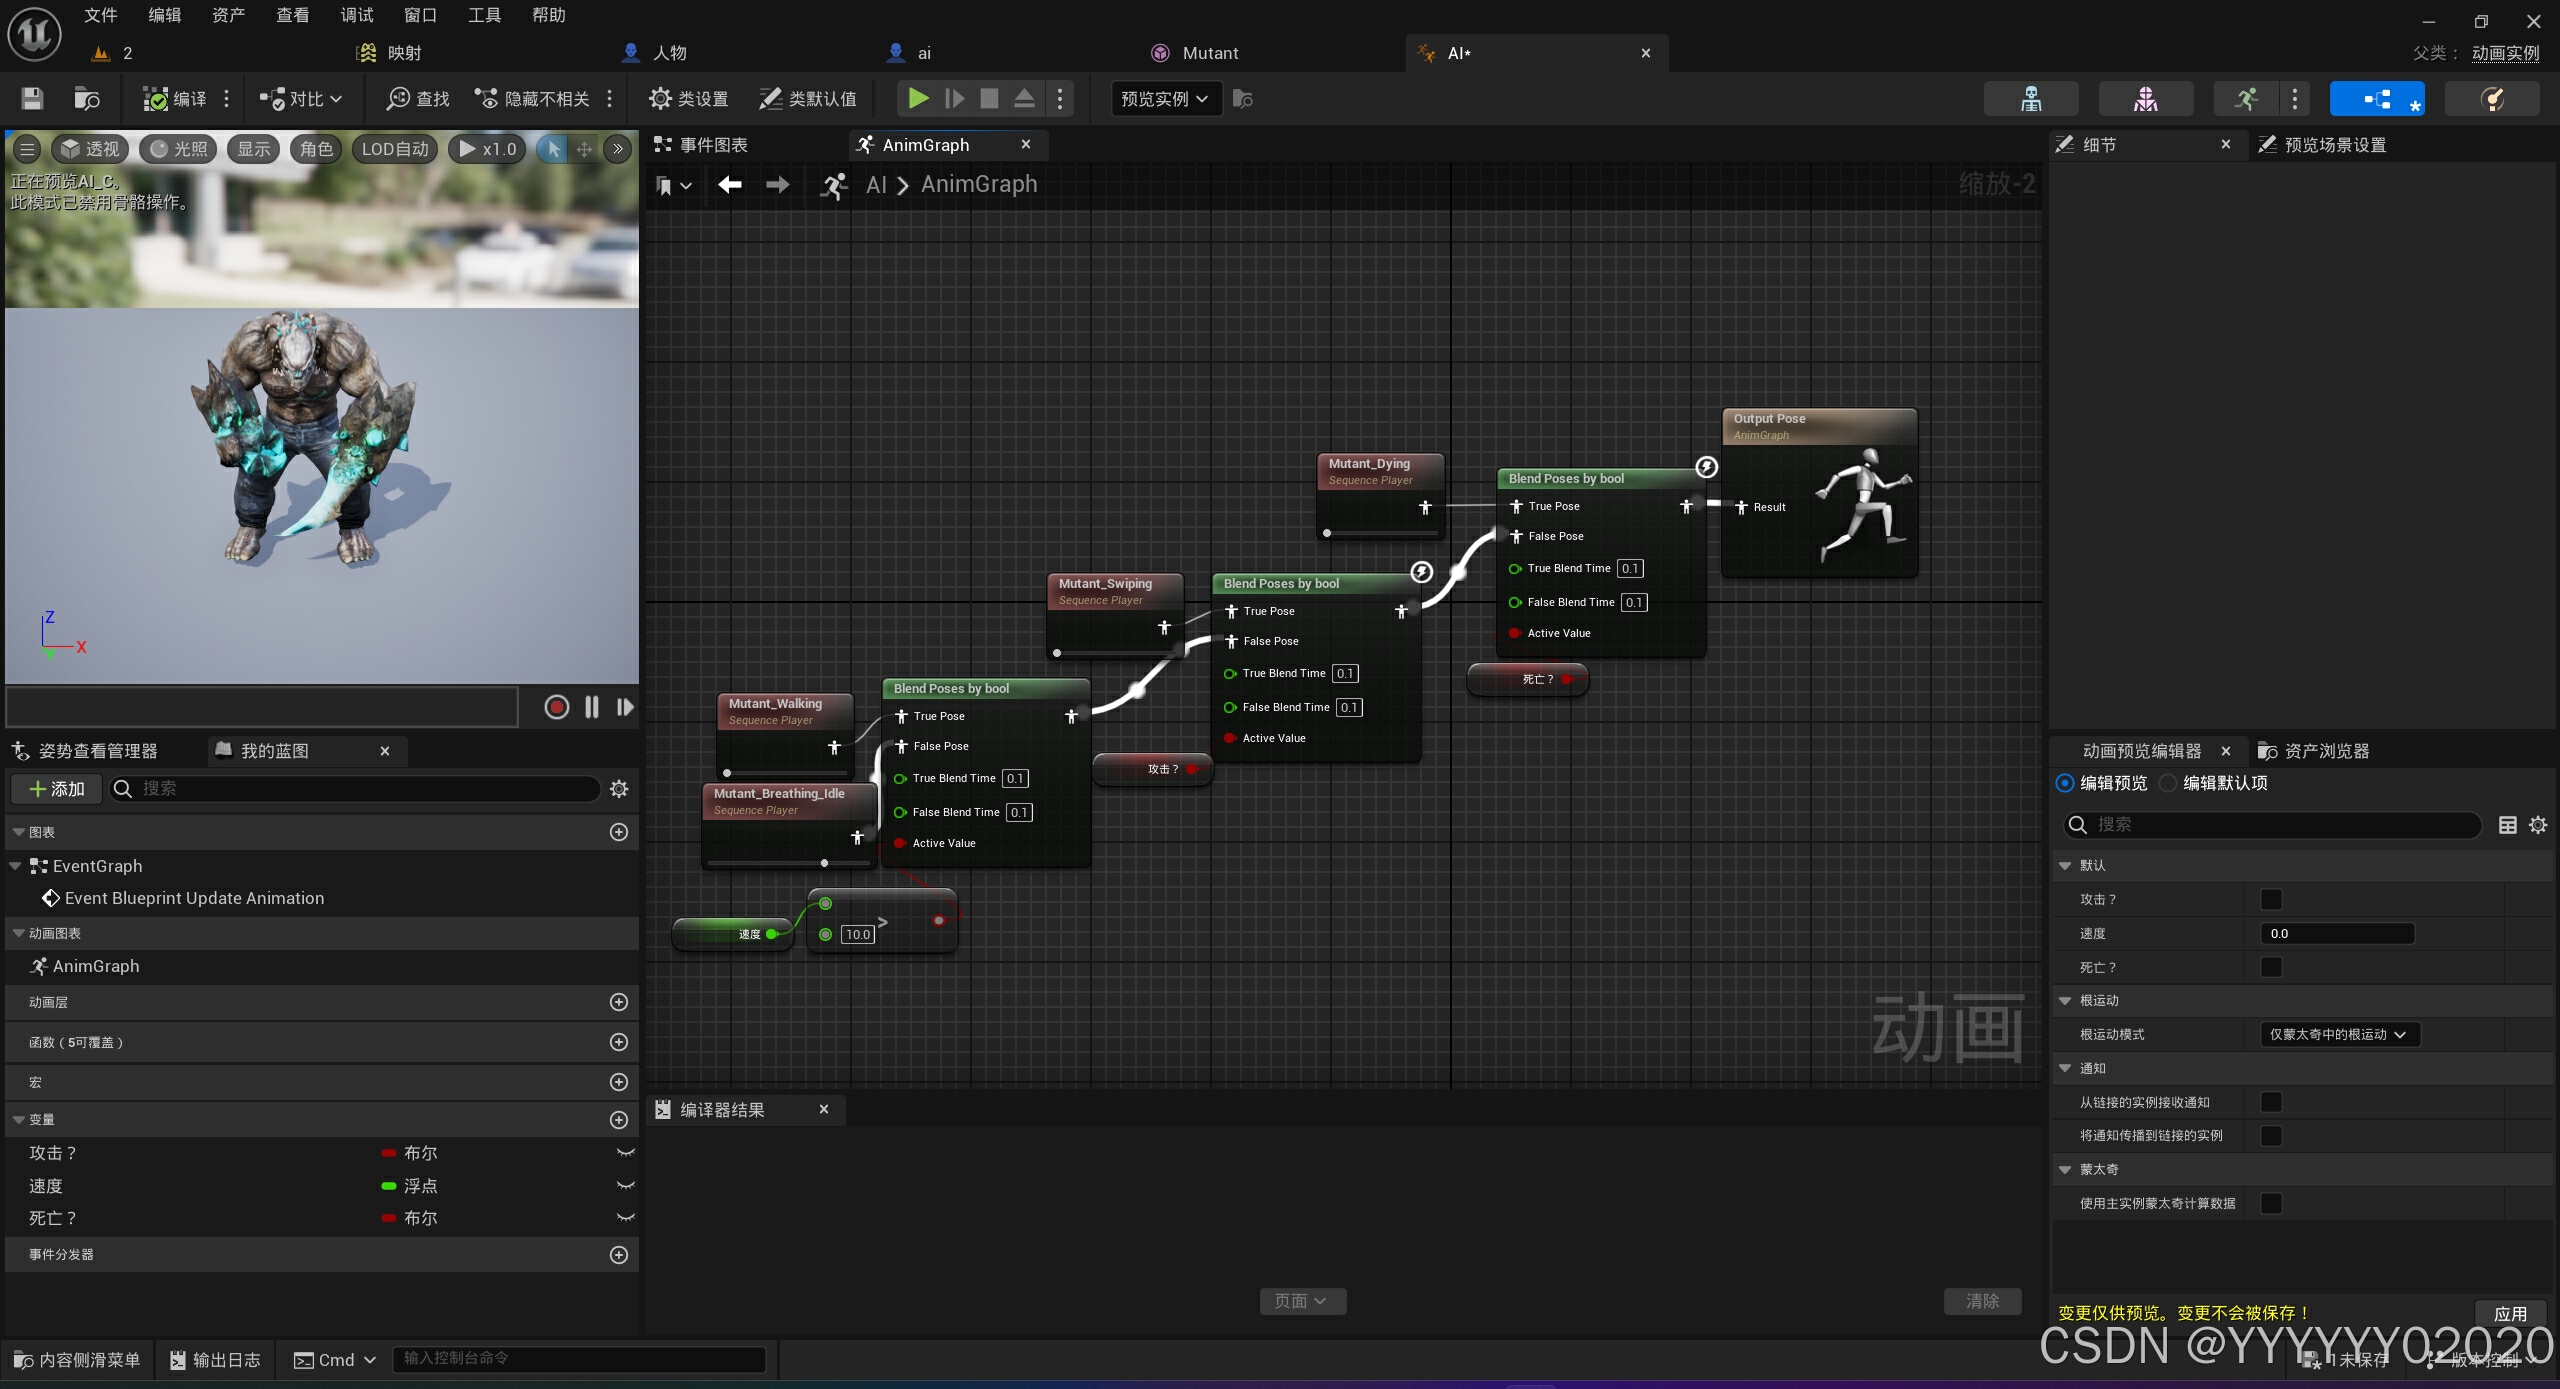Open the skeleton editing mode icon
The width and height of the screenshot is (2560, 1389).
click(2031, 98)
